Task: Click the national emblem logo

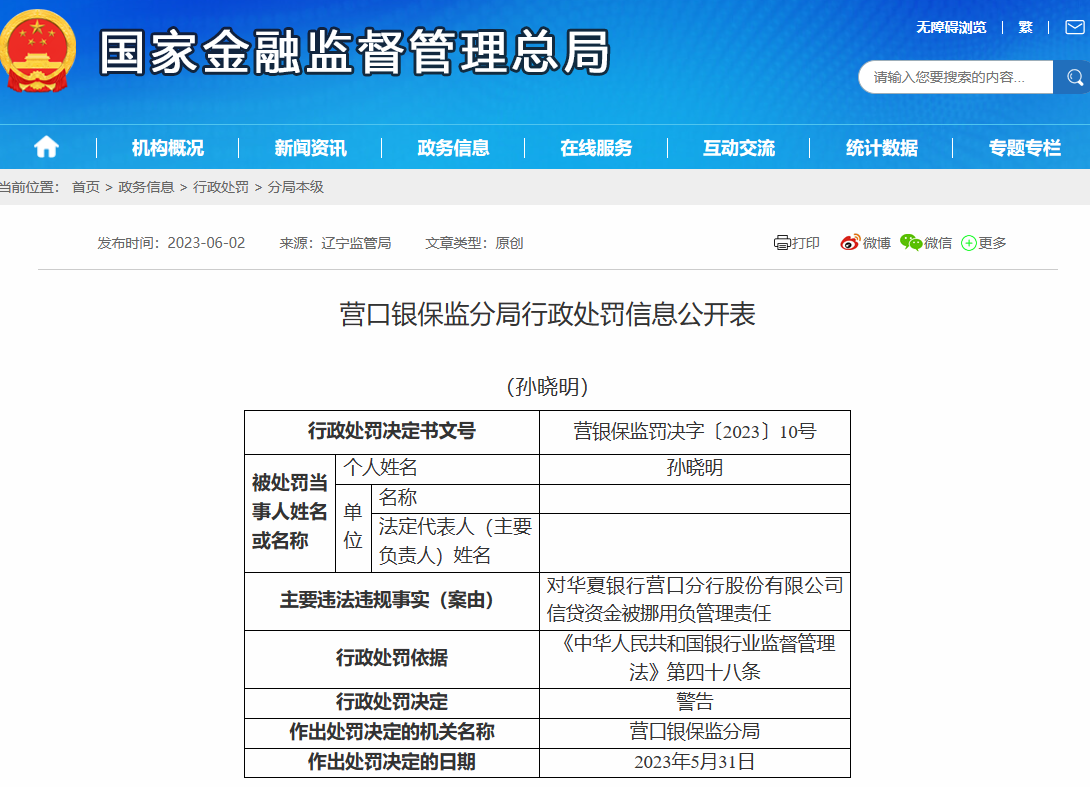Action: coord(36,50)
